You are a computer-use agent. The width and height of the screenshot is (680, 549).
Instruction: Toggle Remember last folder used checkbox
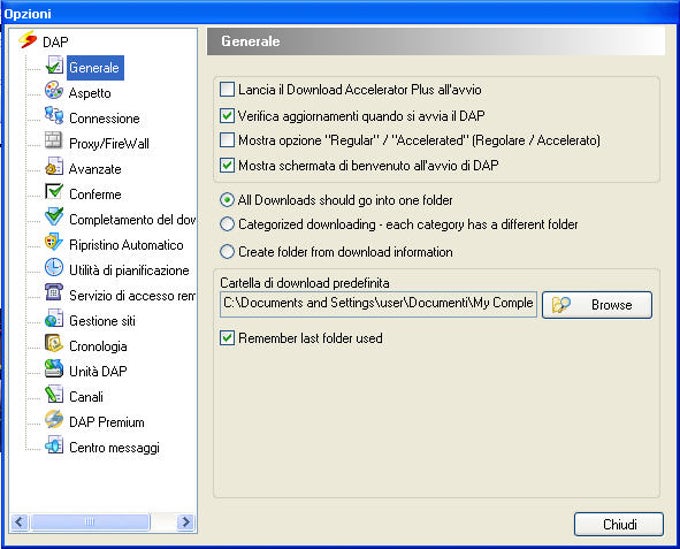(x=227, y=338)
